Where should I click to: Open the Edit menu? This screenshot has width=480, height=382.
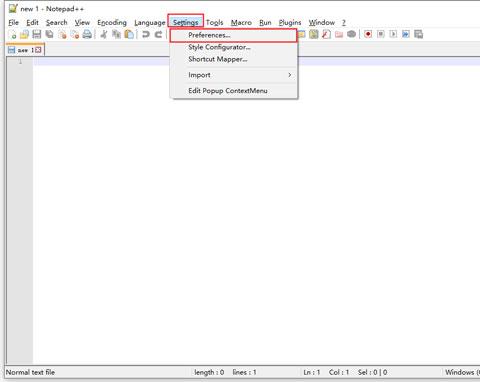(x=32, y=23)
